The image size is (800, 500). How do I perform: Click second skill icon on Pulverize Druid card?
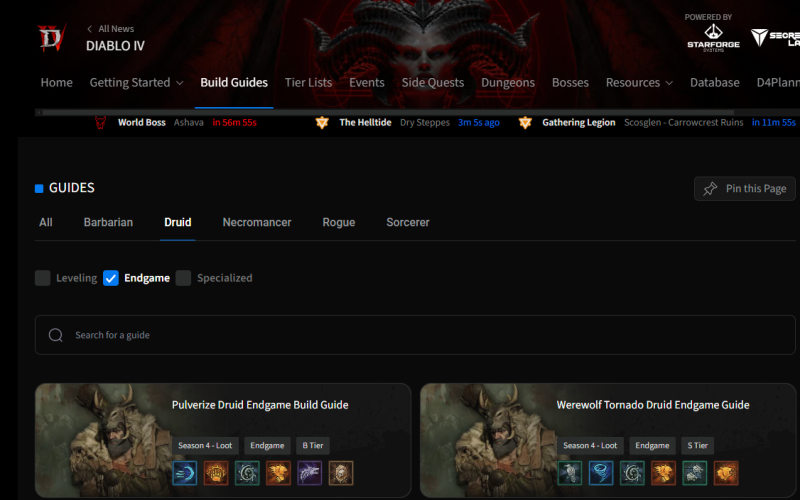(216, 473)
